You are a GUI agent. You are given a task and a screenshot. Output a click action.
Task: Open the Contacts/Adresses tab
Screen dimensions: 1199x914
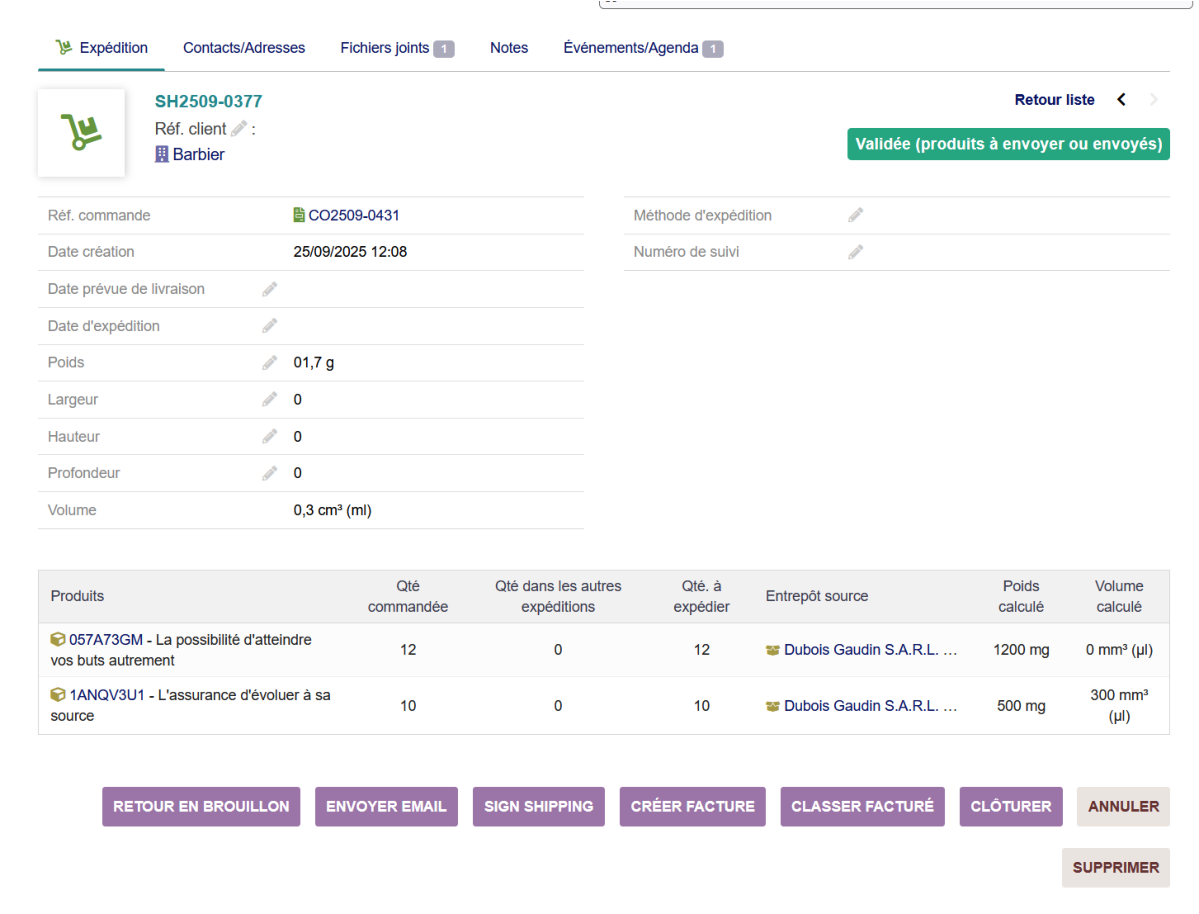244,47
